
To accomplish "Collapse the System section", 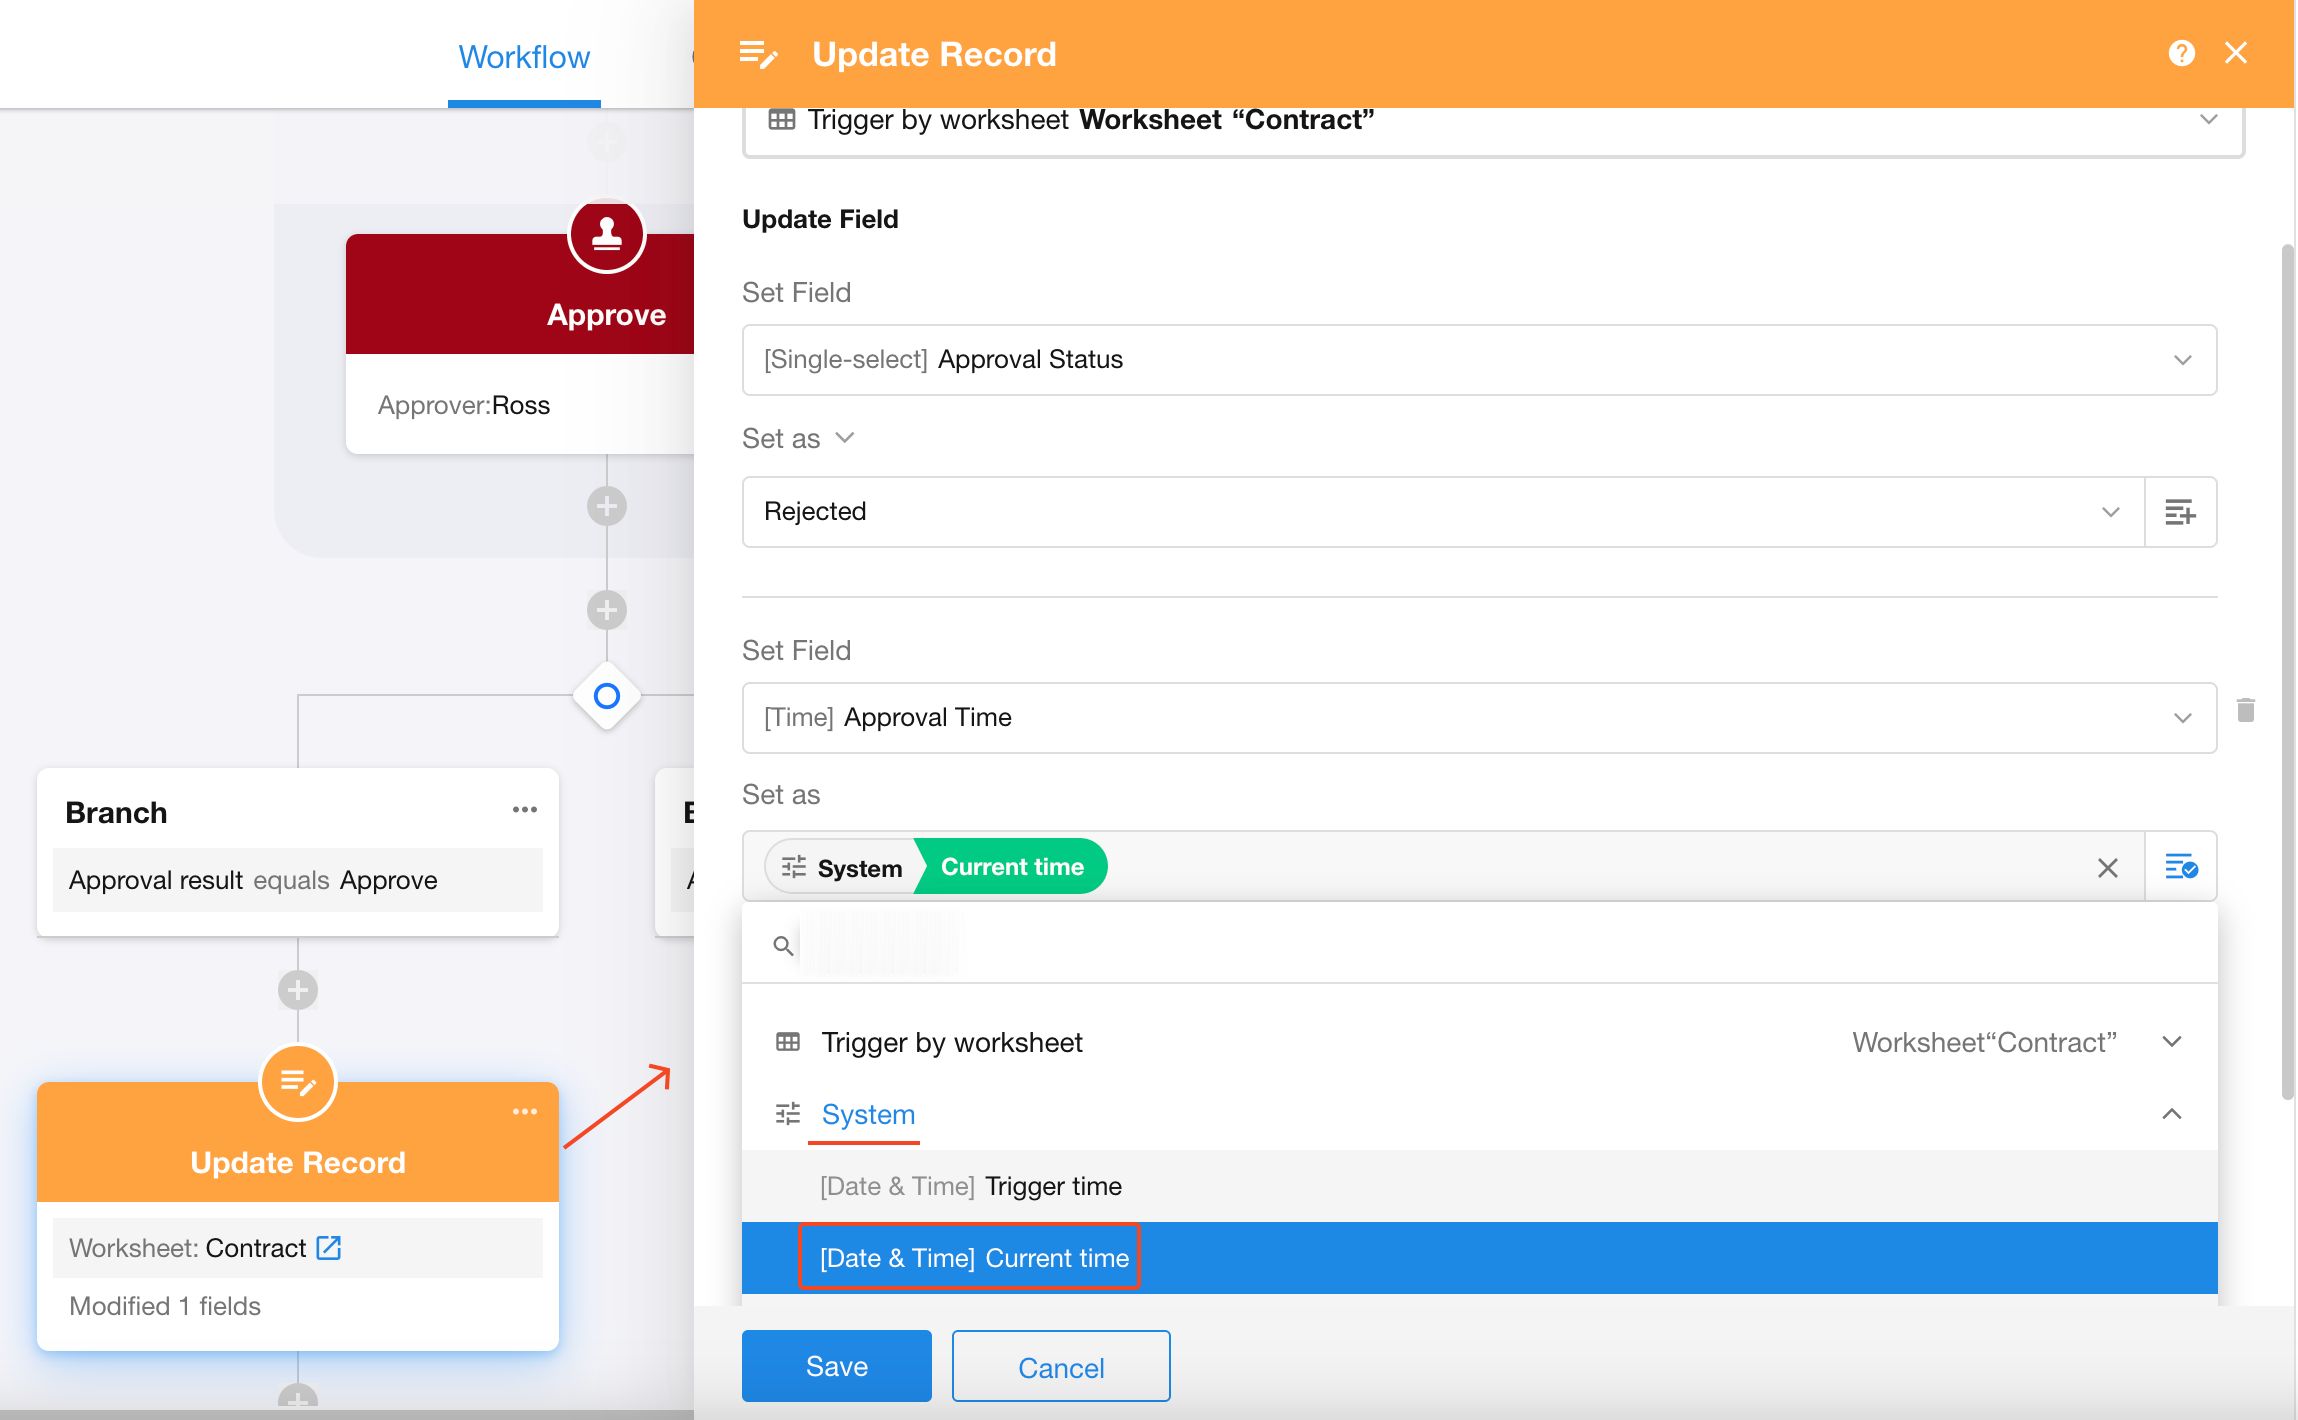I will pos(2171,1114).
